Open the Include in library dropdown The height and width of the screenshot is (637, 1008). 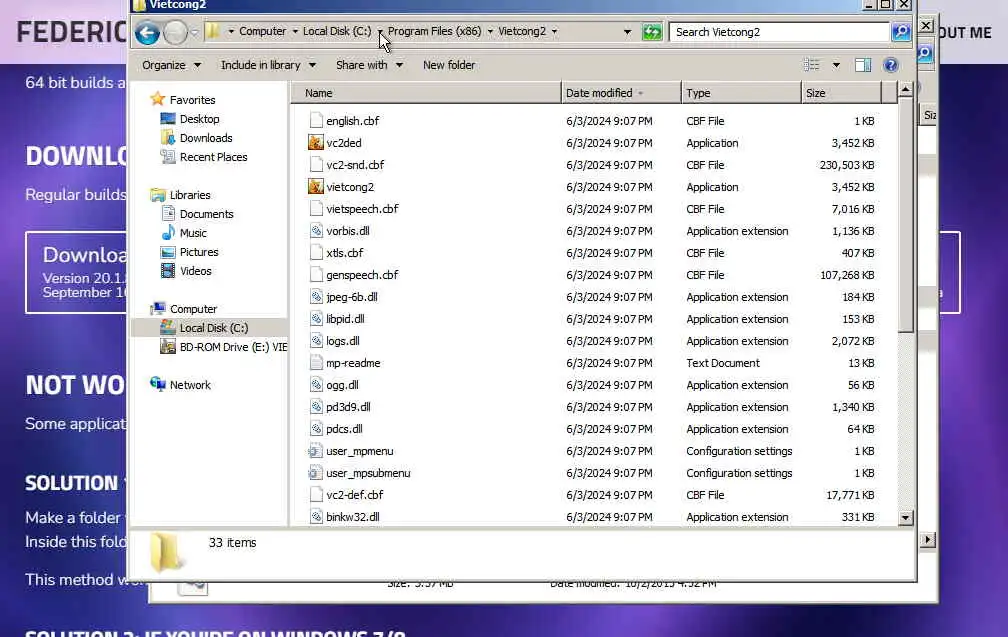[x=268, y=65]
